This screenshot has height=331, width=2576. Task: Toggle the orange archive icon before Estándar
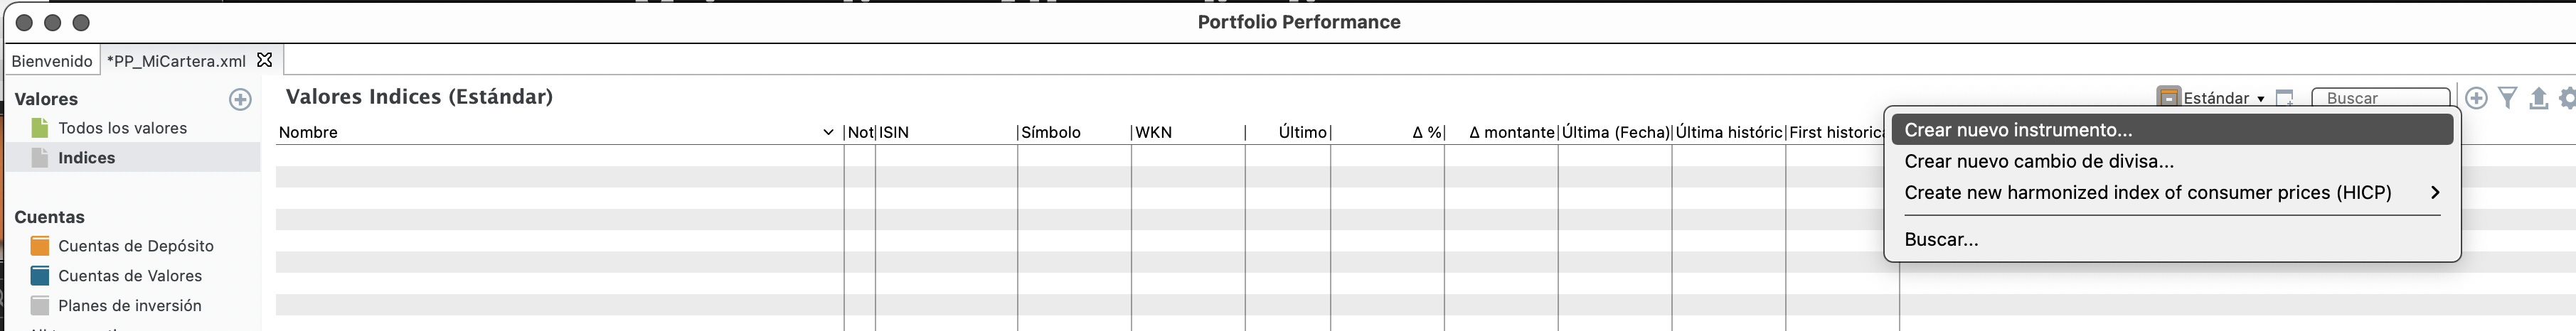coord(2168,98)
